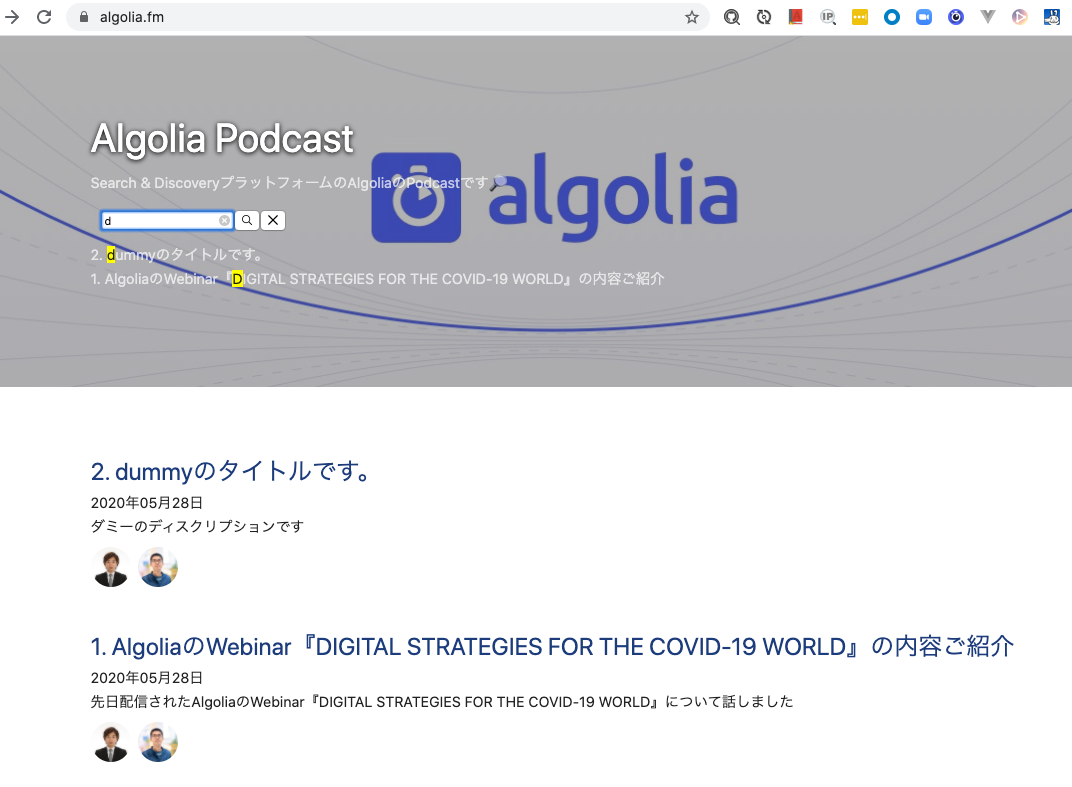Bookmark page with the star icon

coord(692,17)
